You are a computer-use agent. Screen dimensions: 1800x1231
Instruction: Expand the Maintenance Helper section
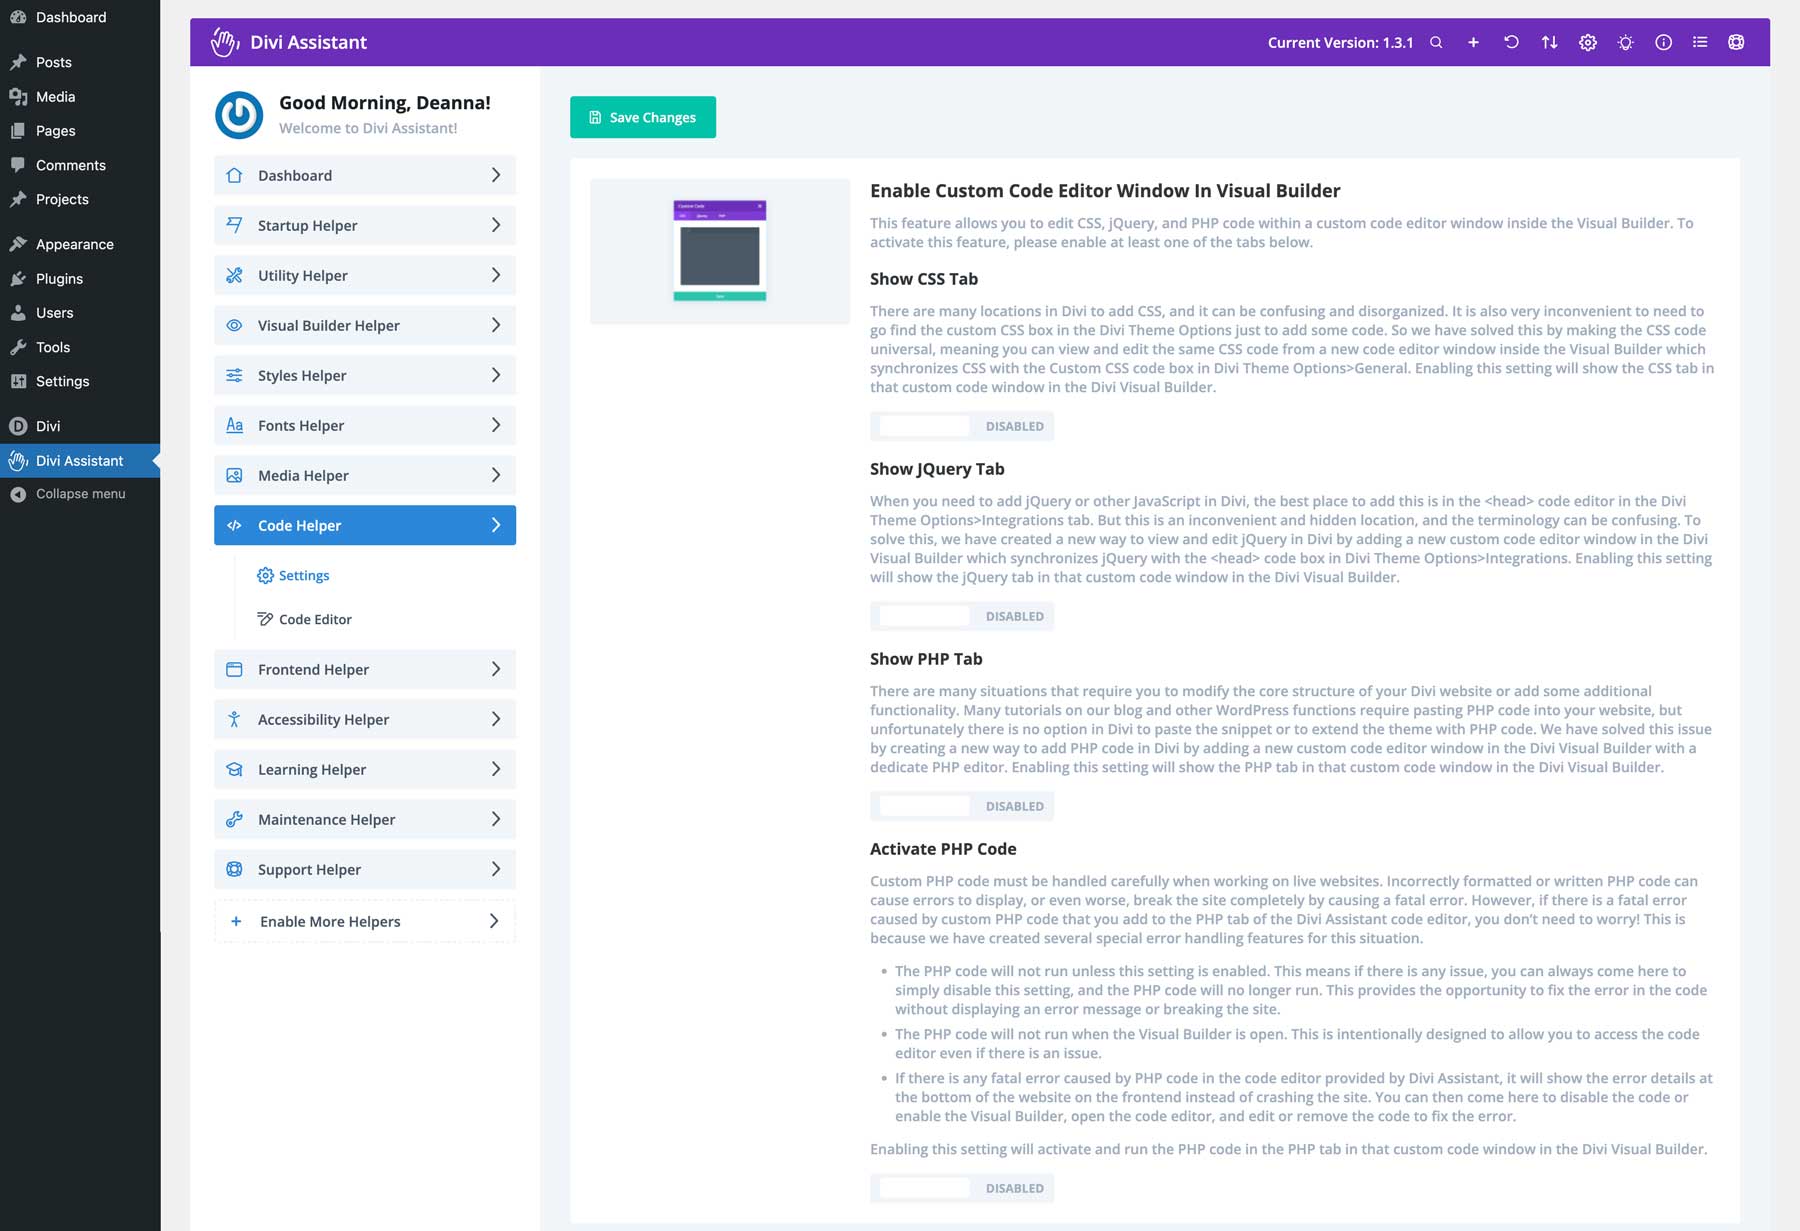pos(364,819)
